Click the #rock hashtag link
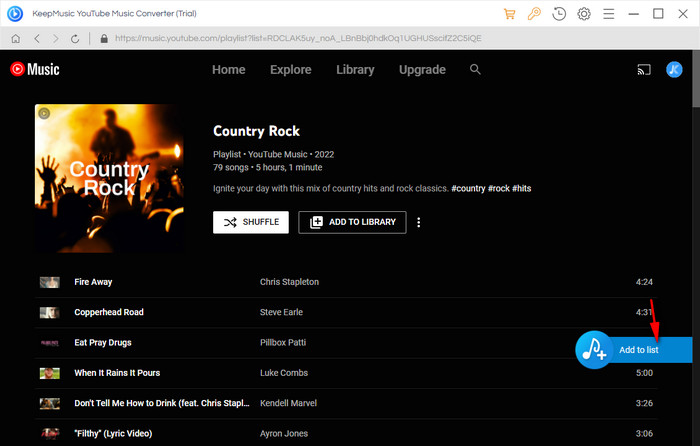Screen dimensions: 700x446 coord(499,188)
